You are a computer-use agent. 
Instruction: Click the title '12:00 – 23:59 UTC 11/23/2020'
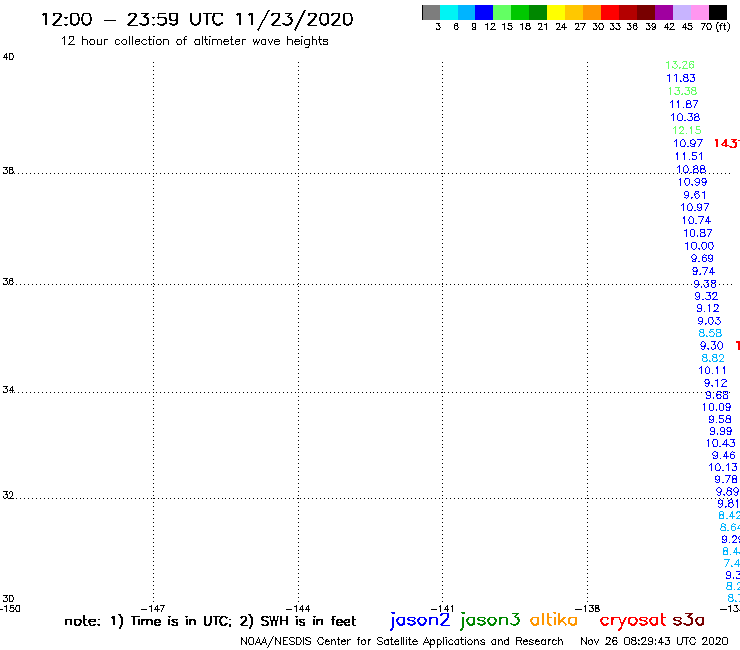point(197,19)
